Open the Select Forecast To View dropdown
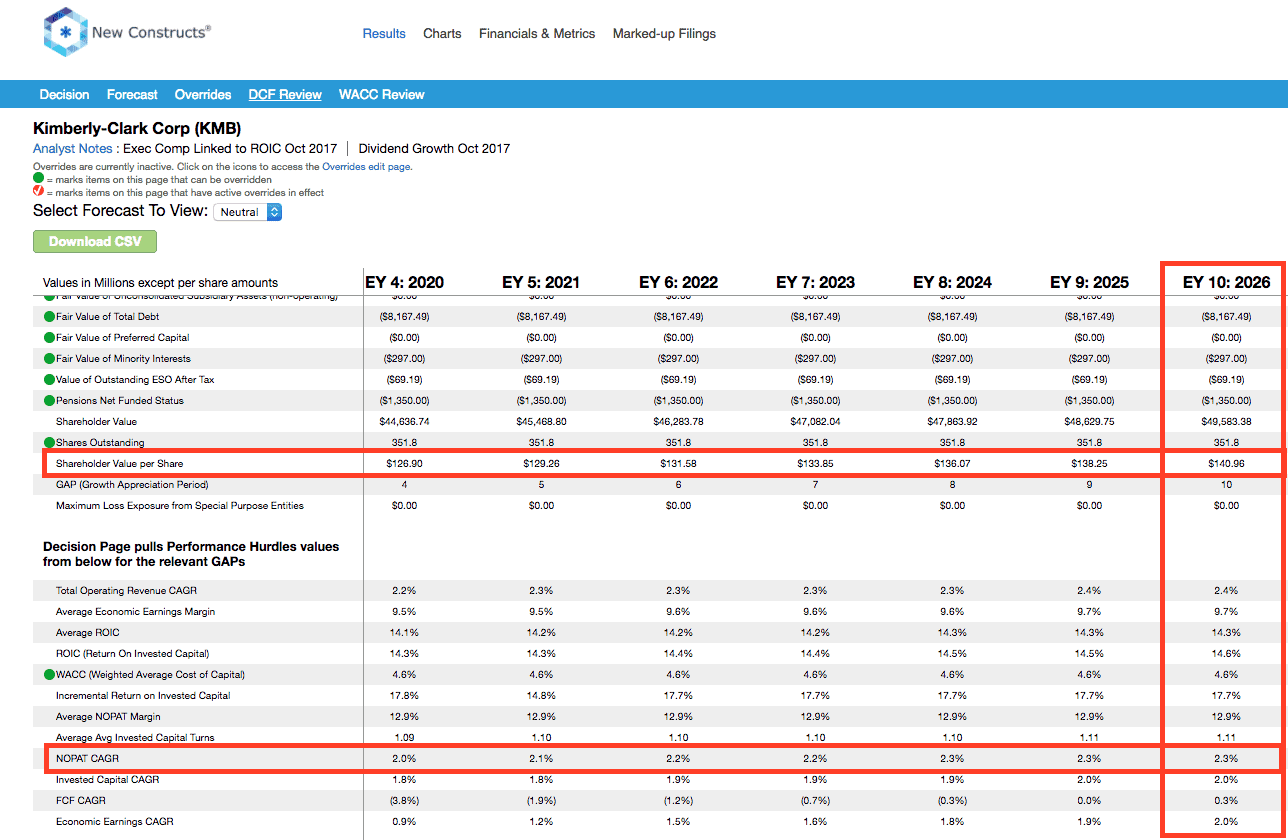Viewport: 1288px width, 840px height. pos(248,212)
